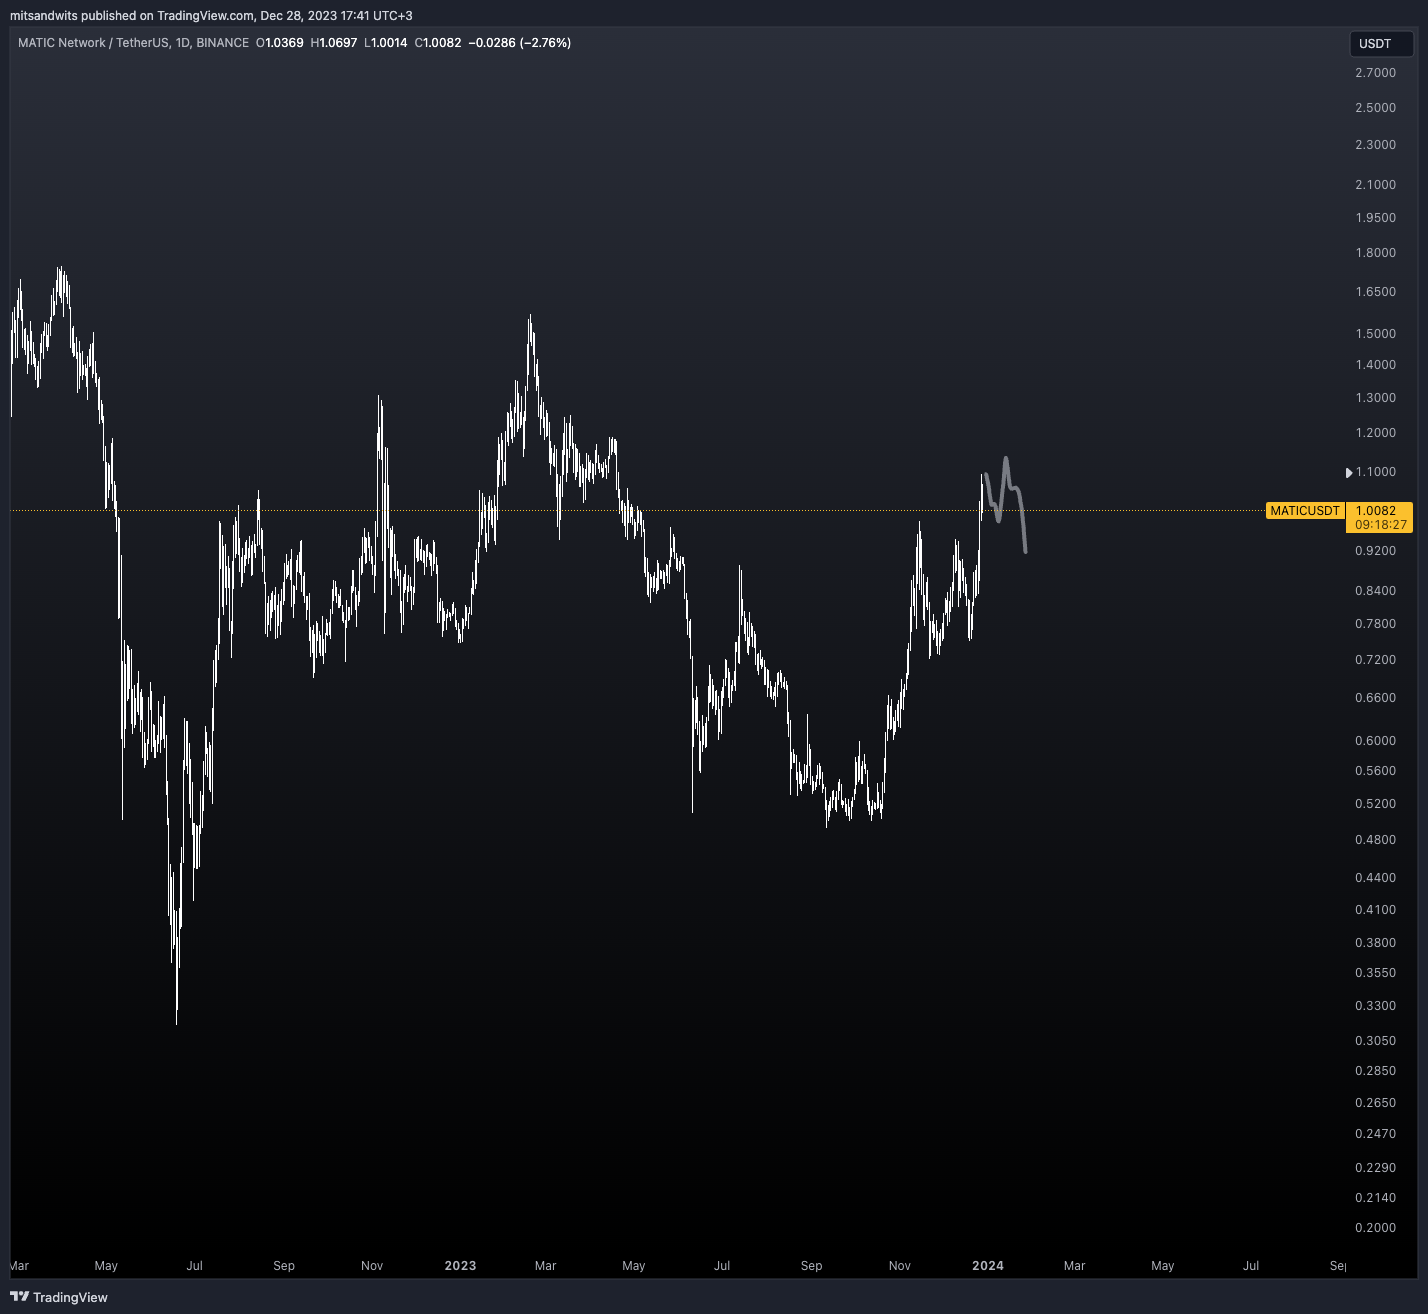Click the 0.7200 price axis label
Image resolution: width=1428 pixels, height=1314 pixels.
point(1375,659)
